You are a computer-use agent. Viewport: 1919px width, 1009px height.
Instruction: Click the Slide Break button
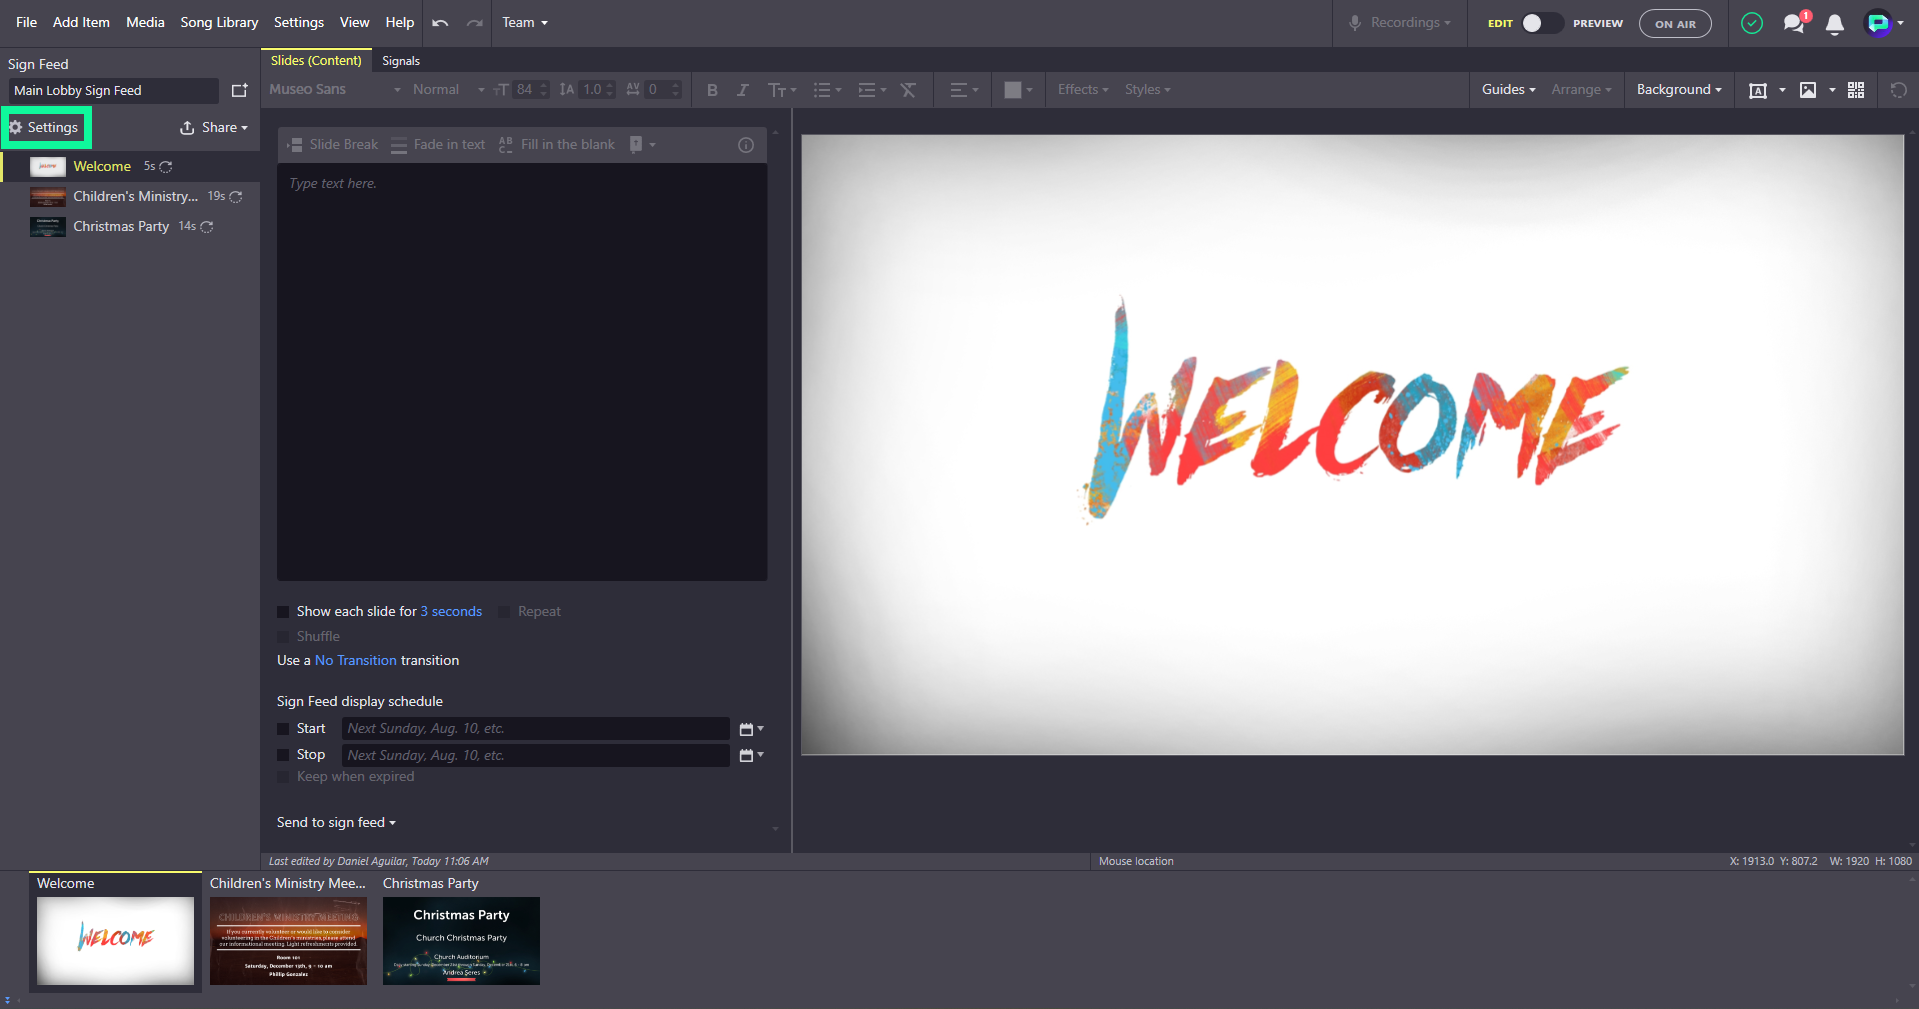(333, 145)
